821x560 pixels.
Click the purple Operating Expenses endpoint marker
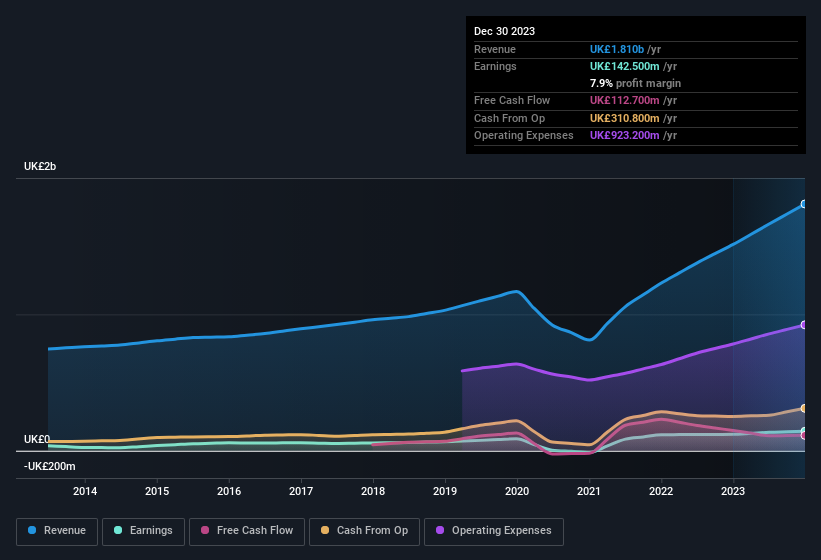point(804,325)
